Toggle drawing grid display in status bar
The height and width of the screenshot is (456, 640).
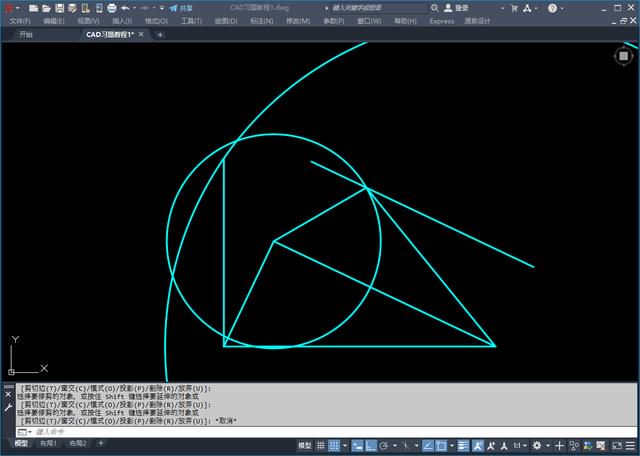320,446
